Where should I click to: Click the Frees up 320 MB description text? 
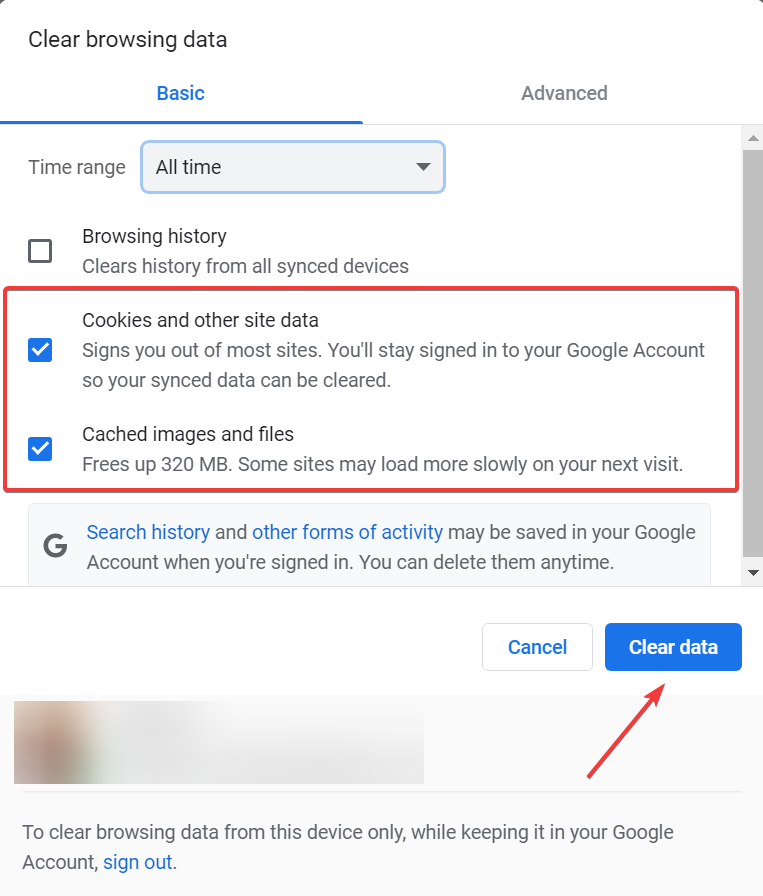tap(382, 464)
